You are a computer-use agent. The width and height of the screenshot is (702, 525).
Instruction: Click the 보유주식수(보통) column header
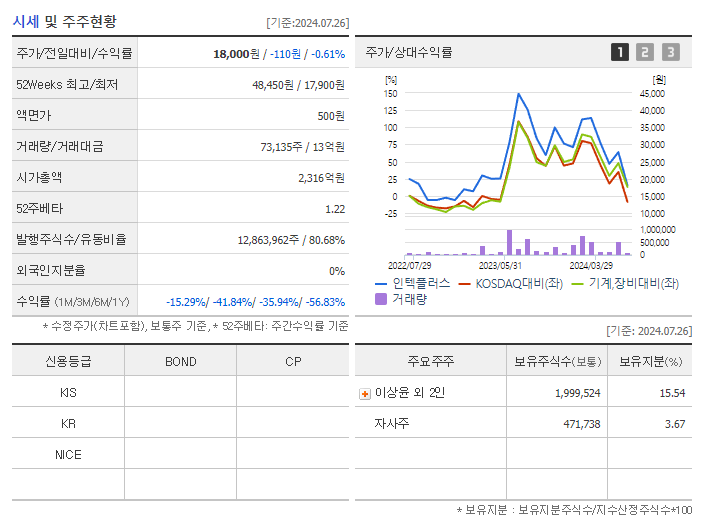point(557,361)
